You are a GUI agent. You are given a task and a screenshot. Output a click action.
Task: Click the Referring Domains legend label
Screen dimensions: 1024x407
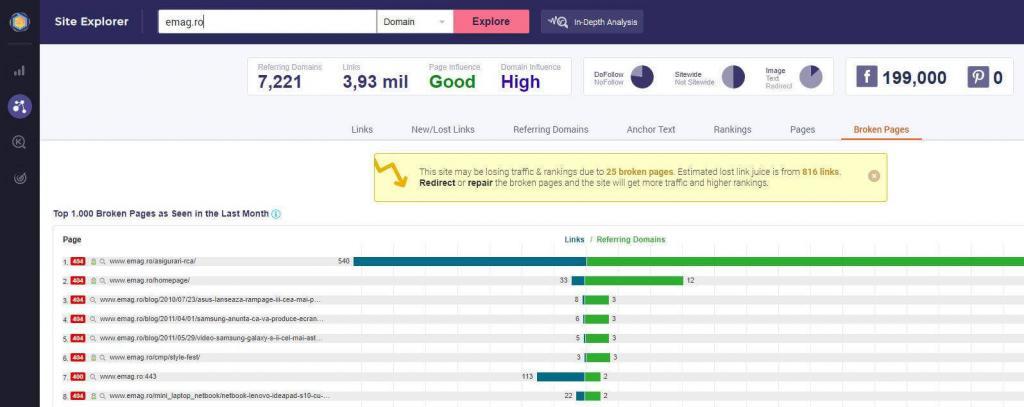[631, 240]
